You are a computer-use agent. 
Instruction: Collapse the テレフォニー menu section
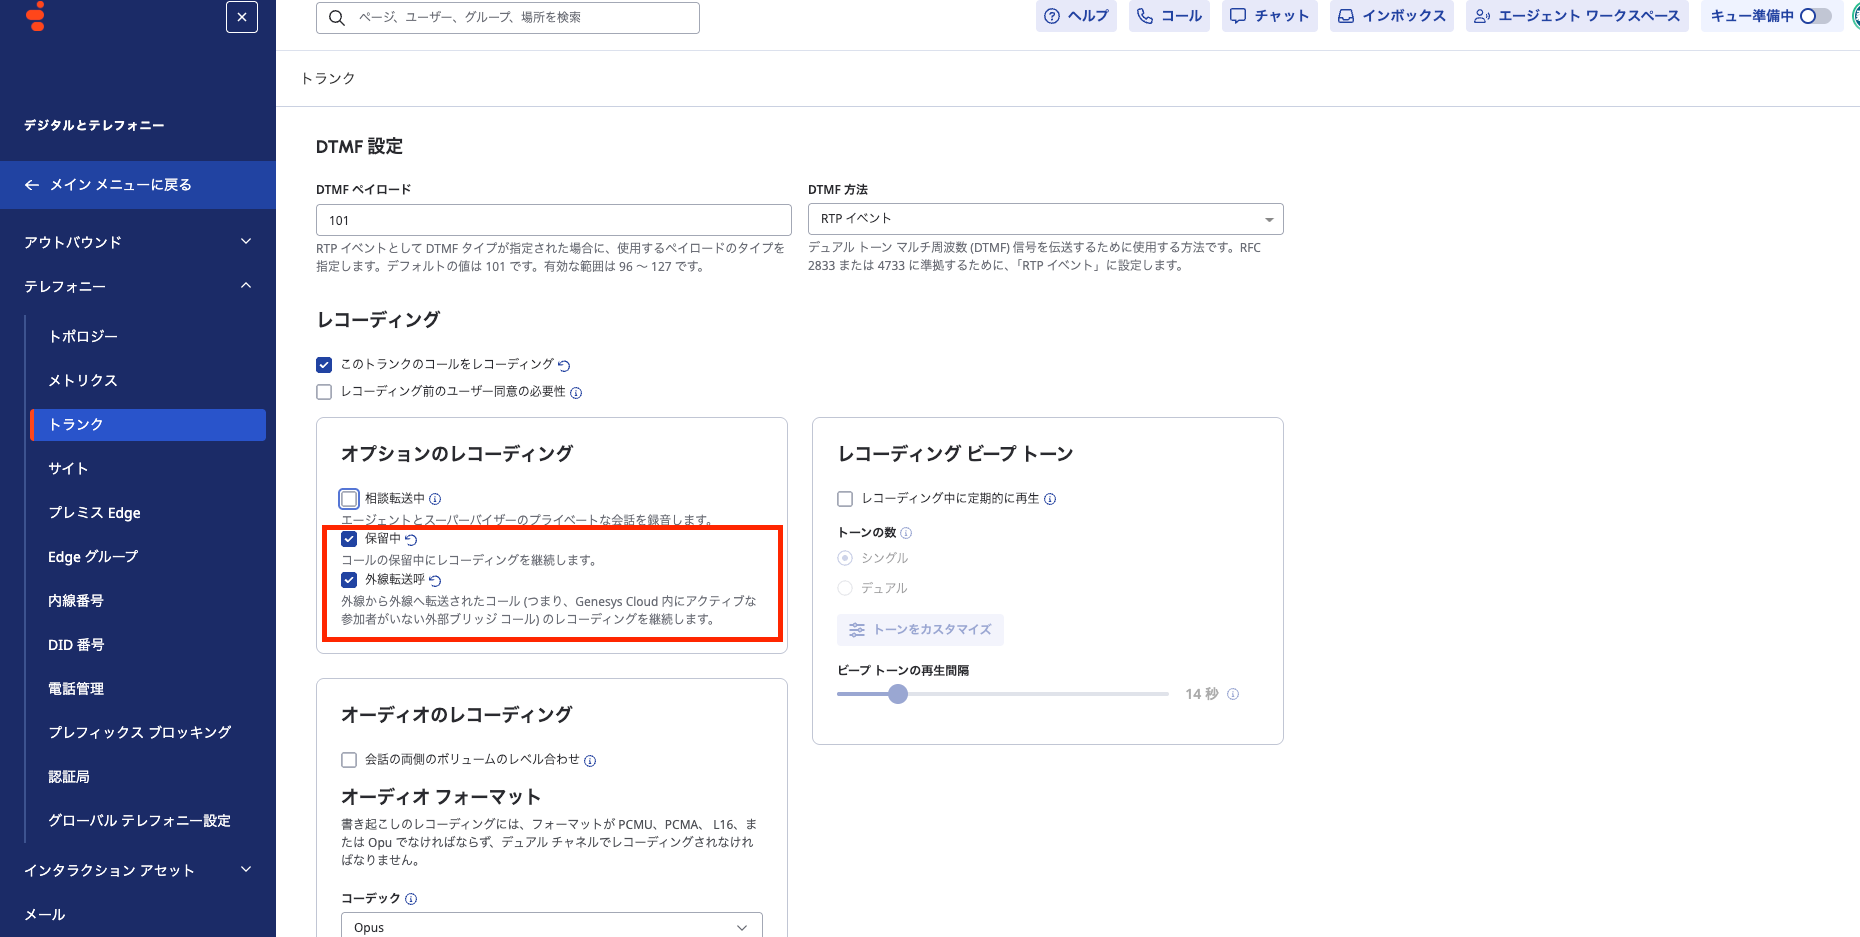138,286
